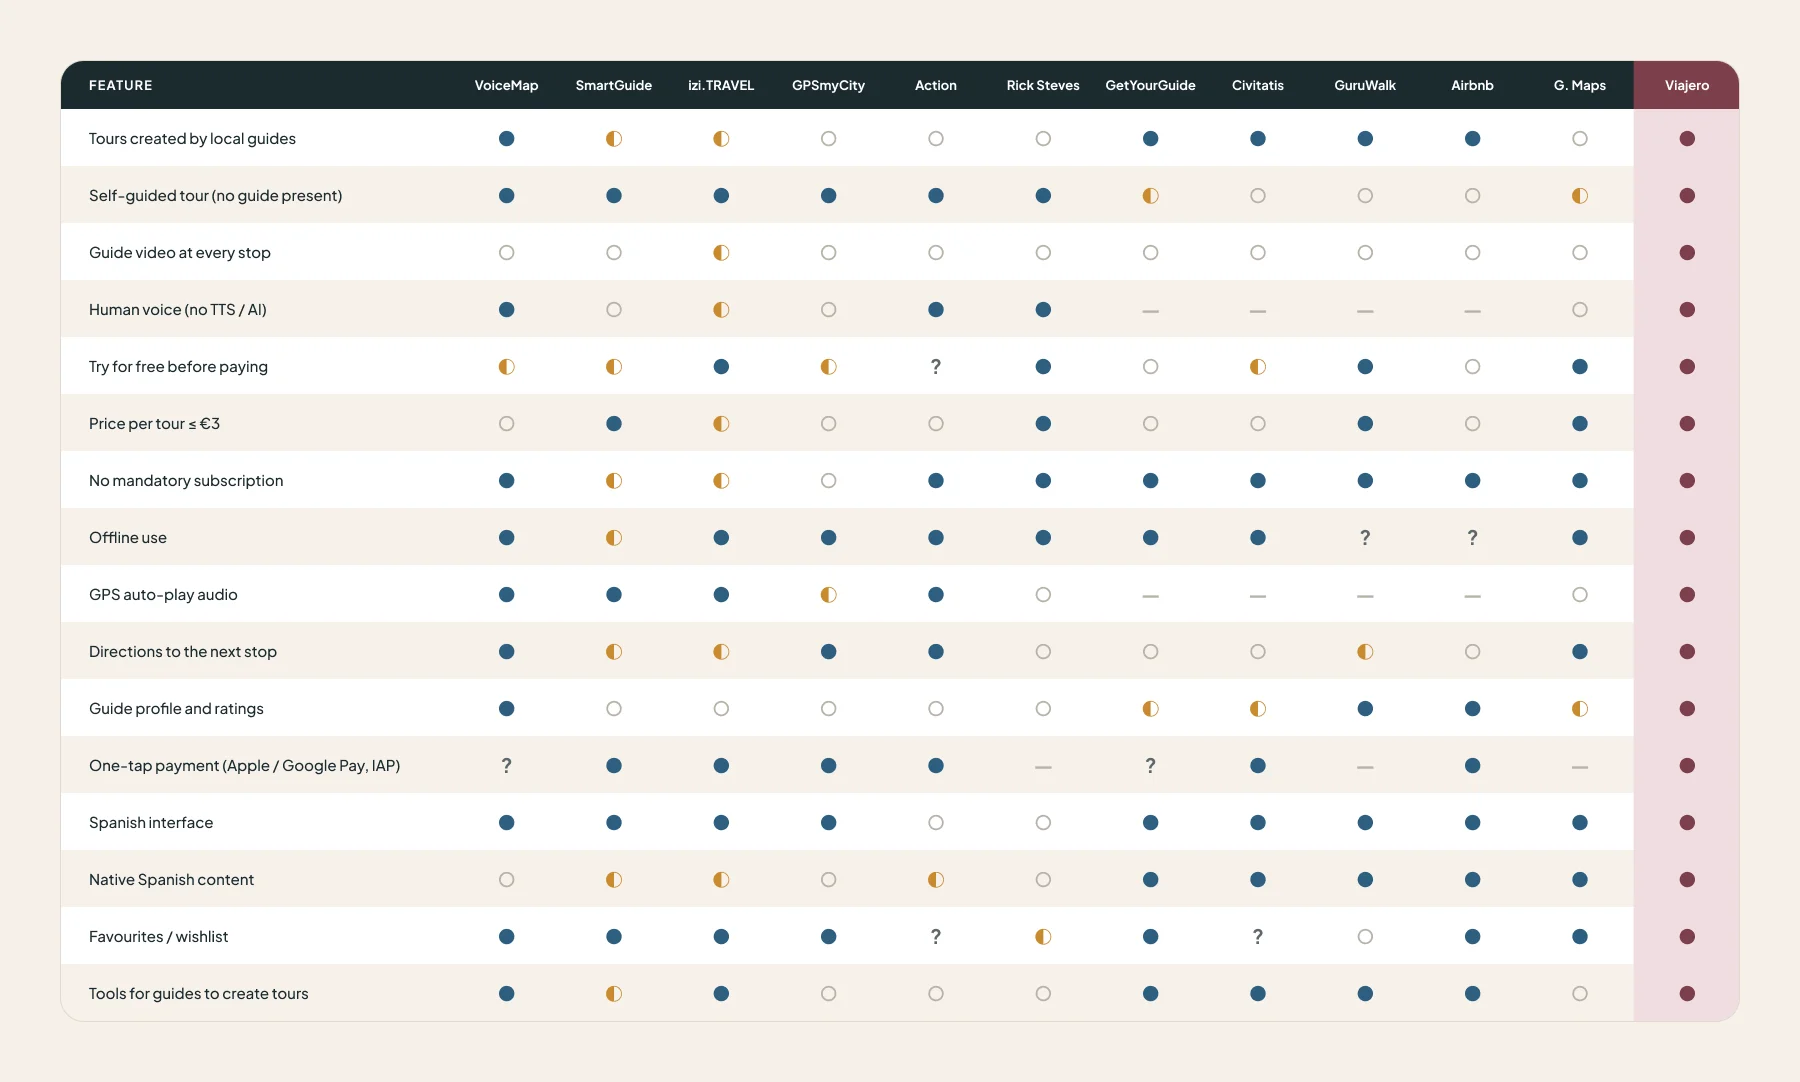The width and height of the screenshot is (1800, 1082).
Task: Click G. Maps half-circle in Guide profile and ratings row
Action: tap(1580, 709)
